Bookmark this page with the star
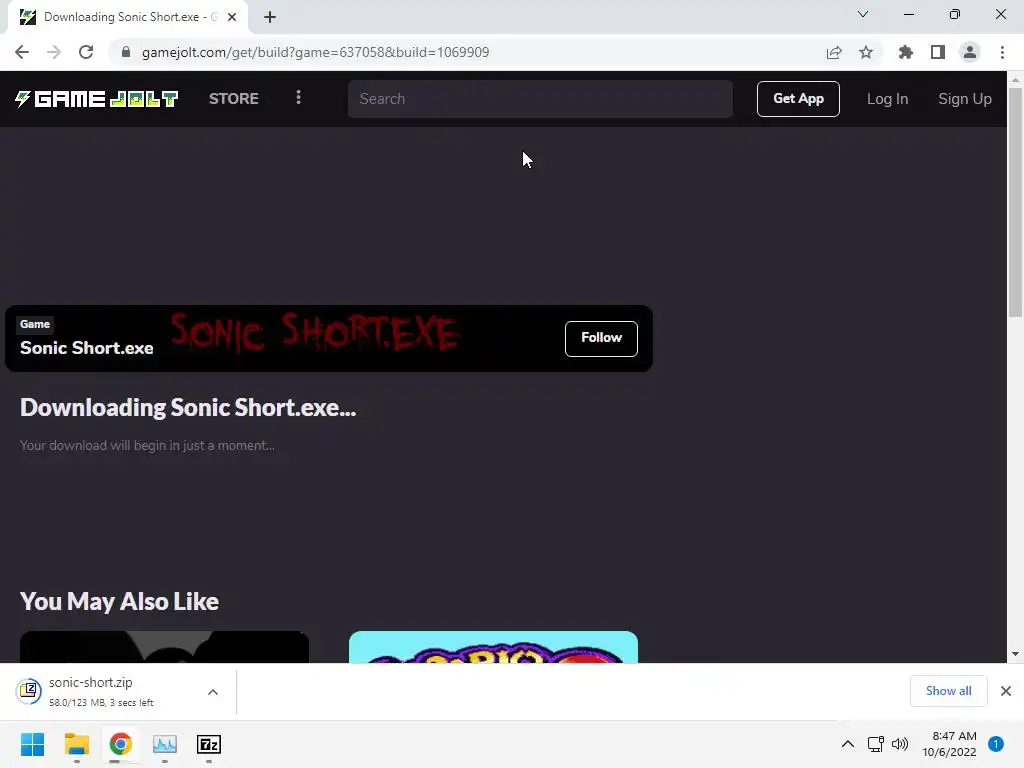The width and height of the screenshot is (1024, 768). click(866, 52)
